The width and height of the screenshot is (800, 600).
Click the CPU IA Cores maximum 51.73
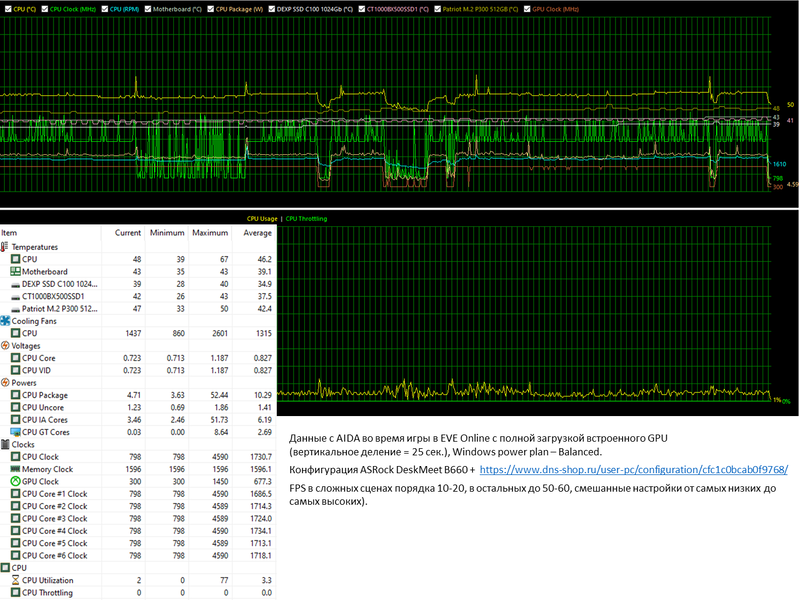(219, 420)
